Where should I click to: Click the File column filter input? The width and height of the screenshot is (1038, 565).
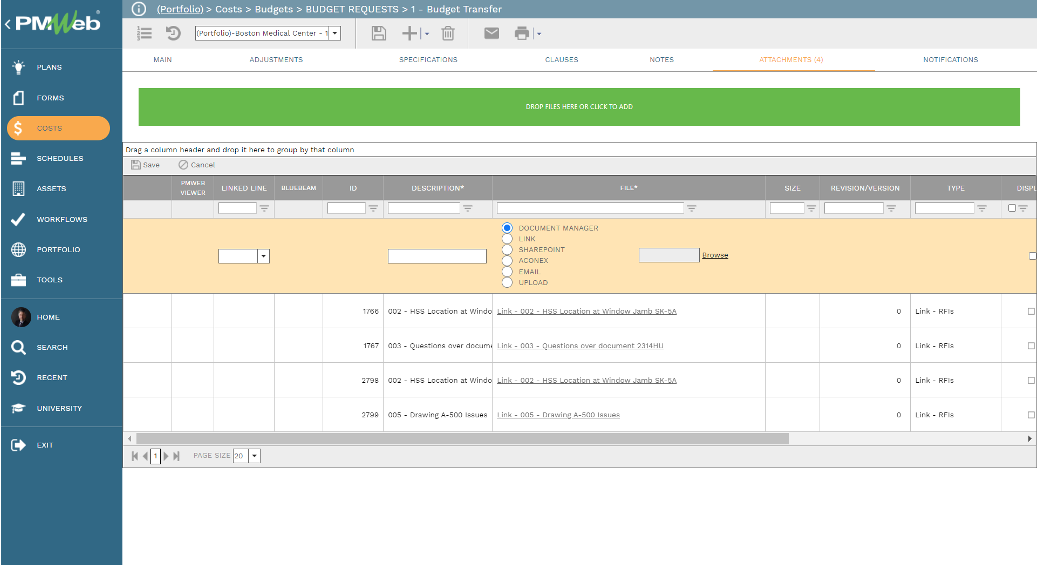pyautogui.click(x=590, y=208)
